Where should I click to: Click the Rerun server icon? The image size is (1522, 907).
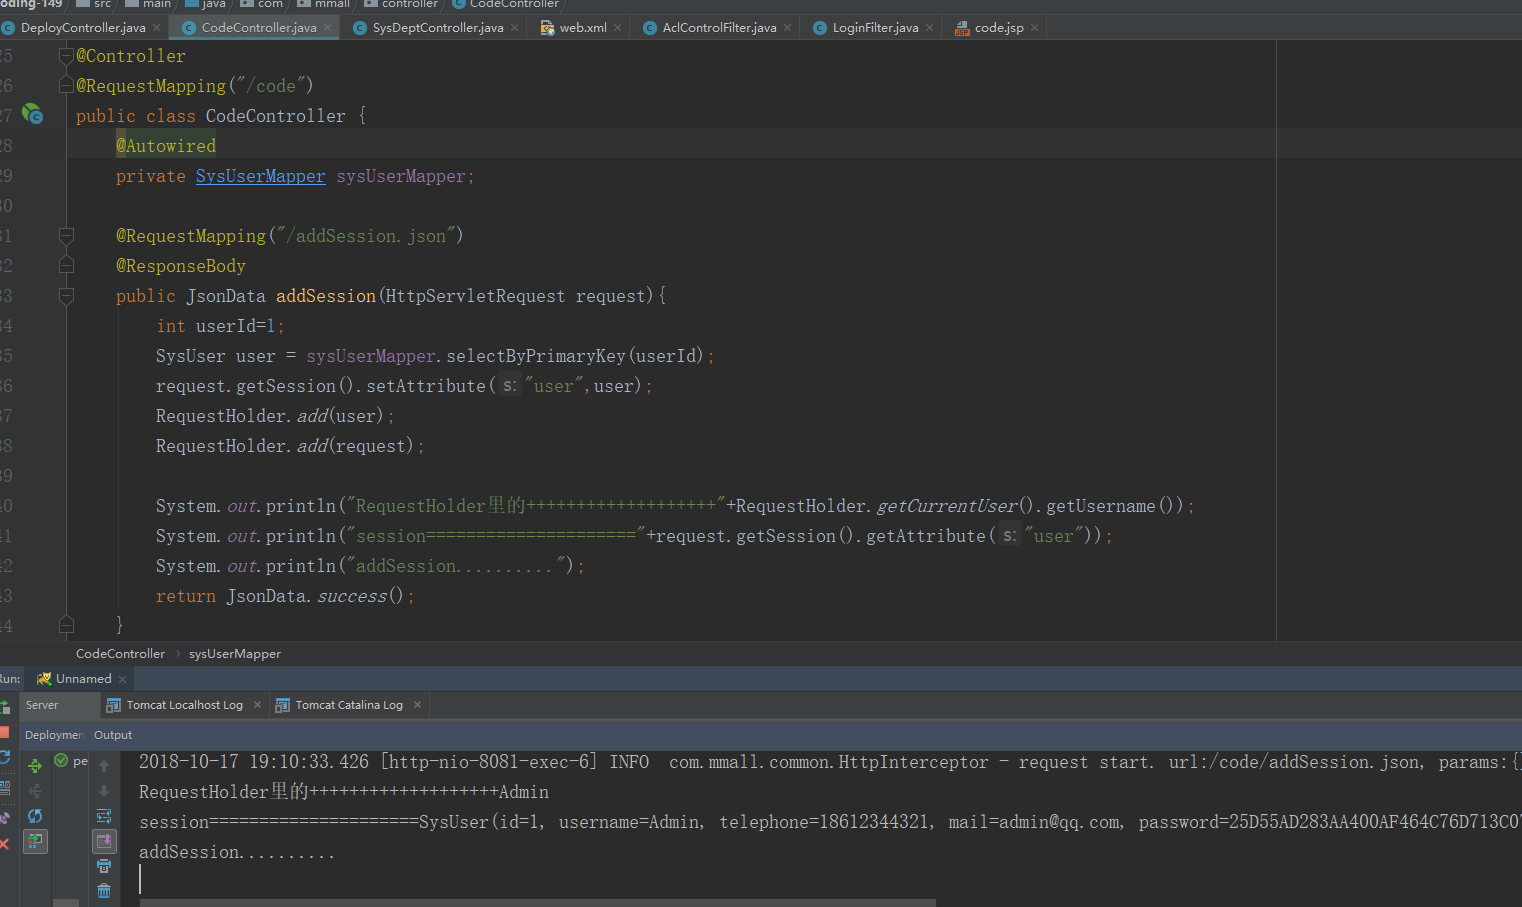click(x=4, y=707)
